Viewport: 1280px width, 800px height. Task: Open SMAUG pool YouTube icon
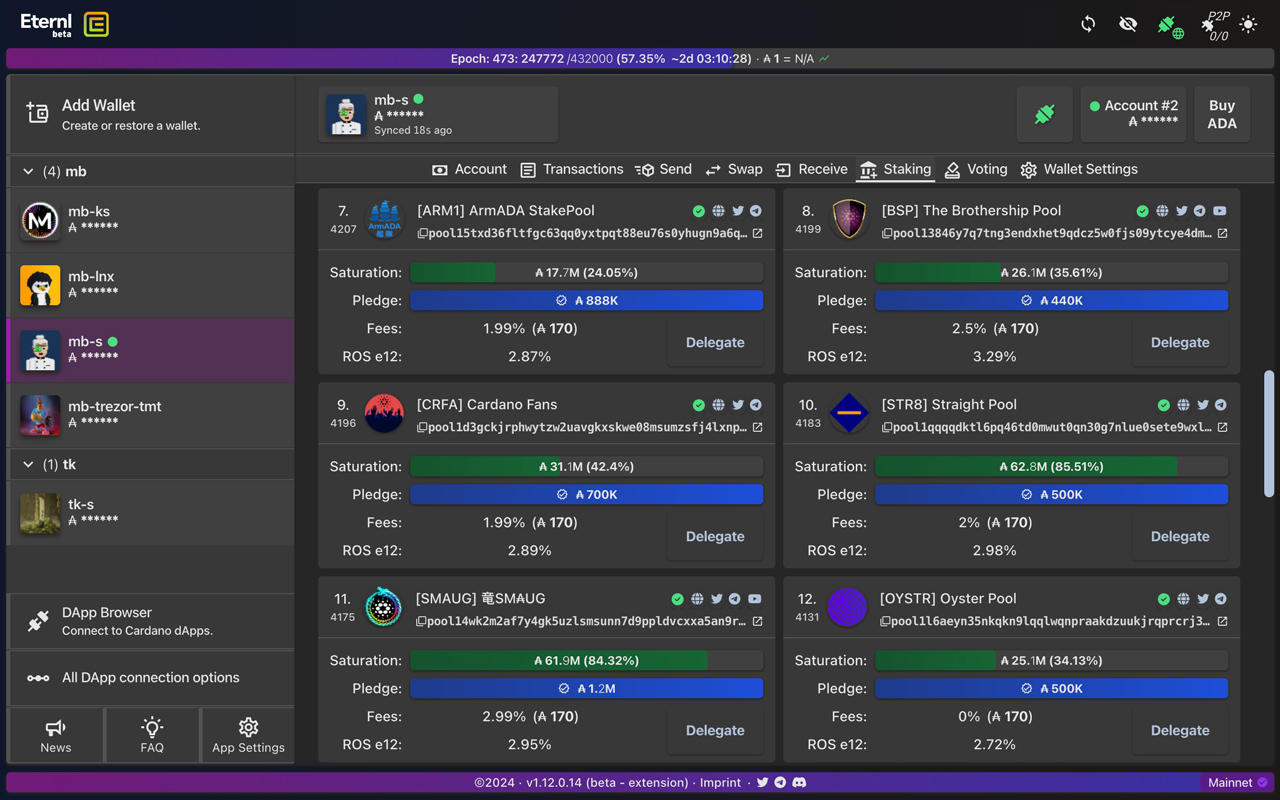pyautogui.click(x=755, y=599)
